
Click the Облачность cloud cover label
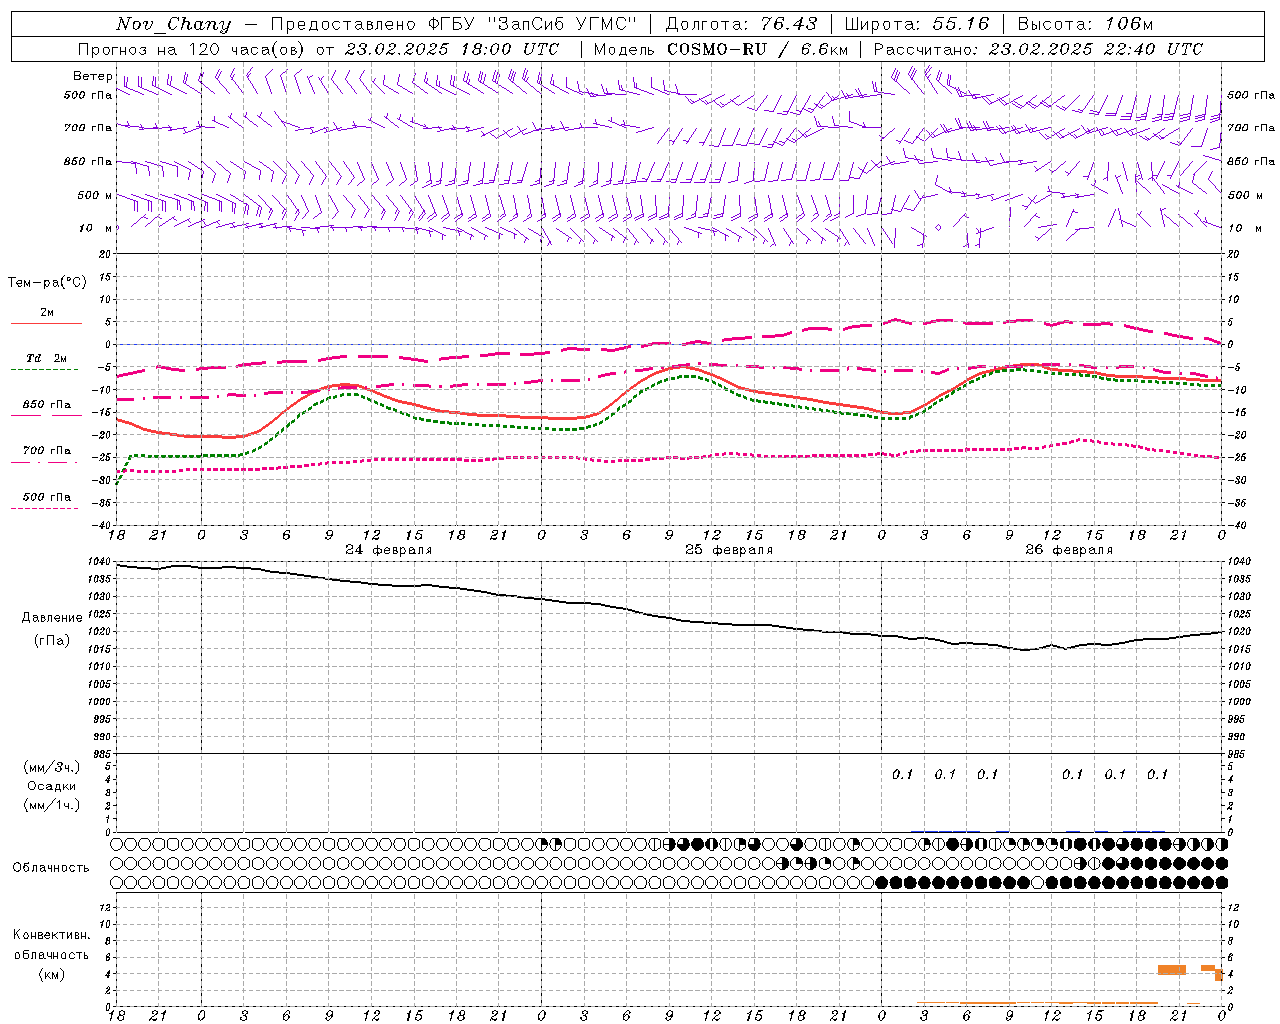pyautogui.click(x=51, y=867)
